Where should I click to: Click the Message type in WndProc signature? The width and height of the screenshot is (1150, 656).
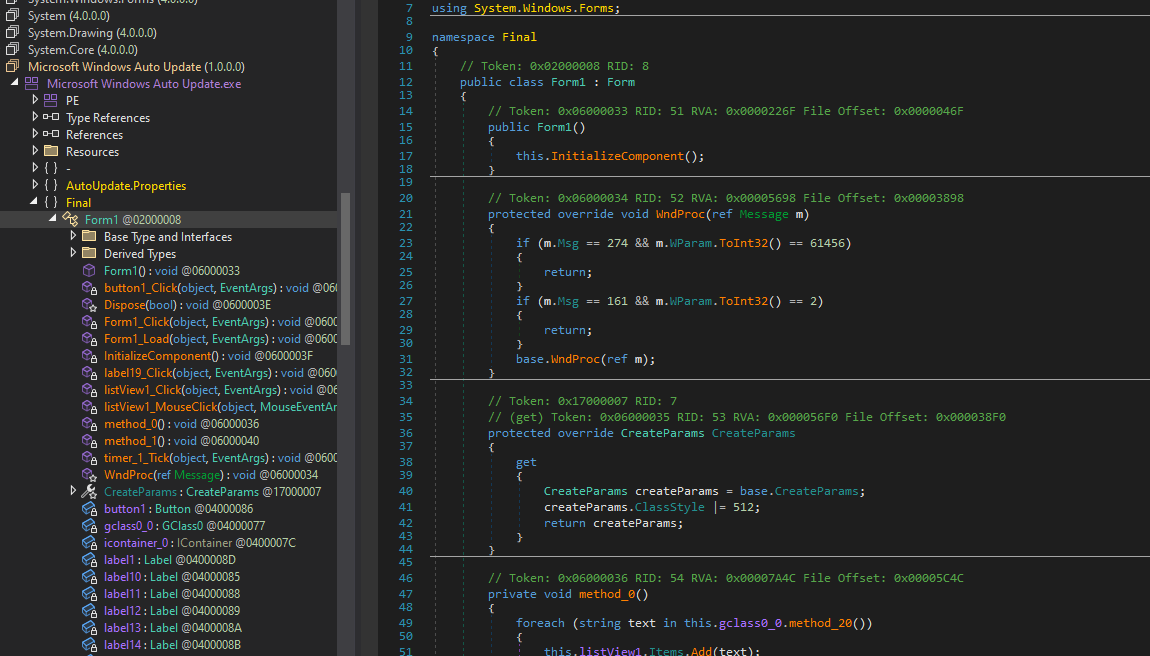763,214
